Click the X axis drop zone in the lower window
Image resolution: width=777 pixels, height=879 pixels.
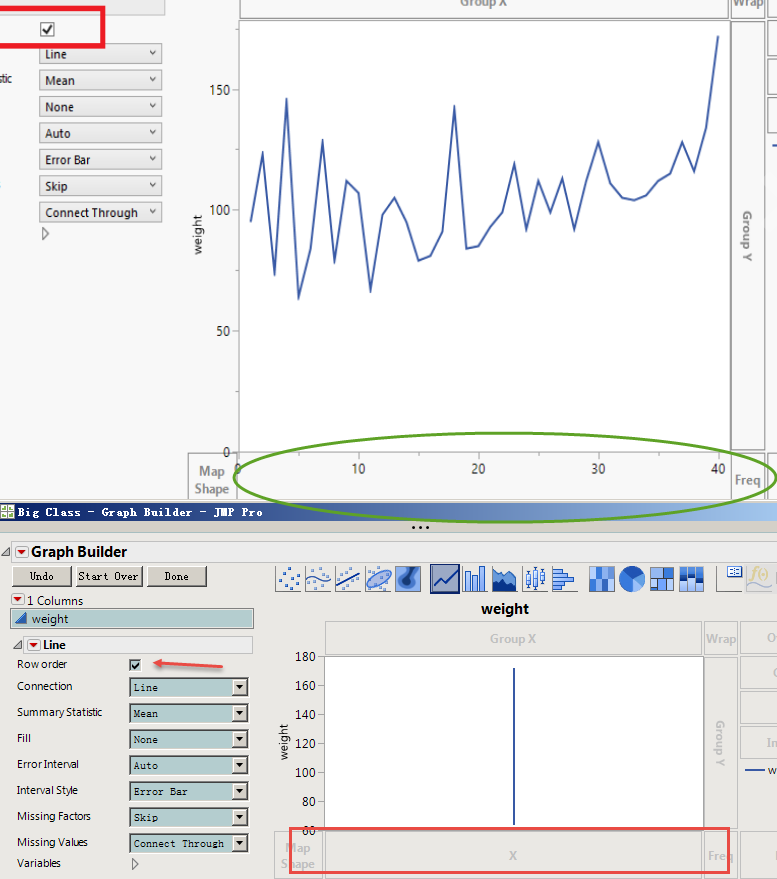[x=513, y=855]
